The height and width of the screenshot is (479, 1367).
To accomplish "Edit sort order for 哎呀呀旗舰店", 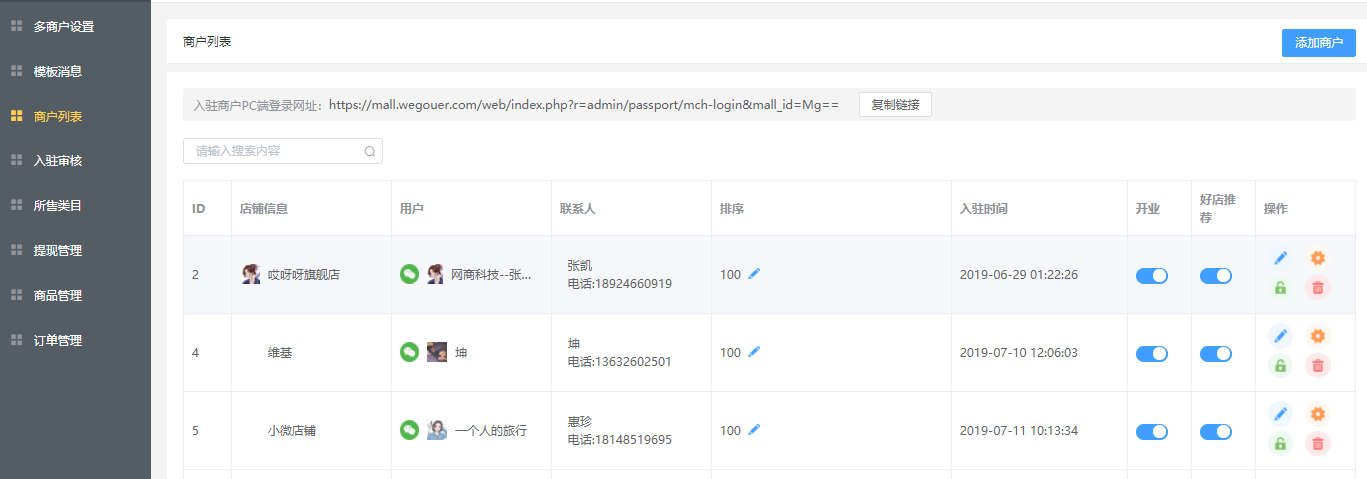I will tap(754, 273).
